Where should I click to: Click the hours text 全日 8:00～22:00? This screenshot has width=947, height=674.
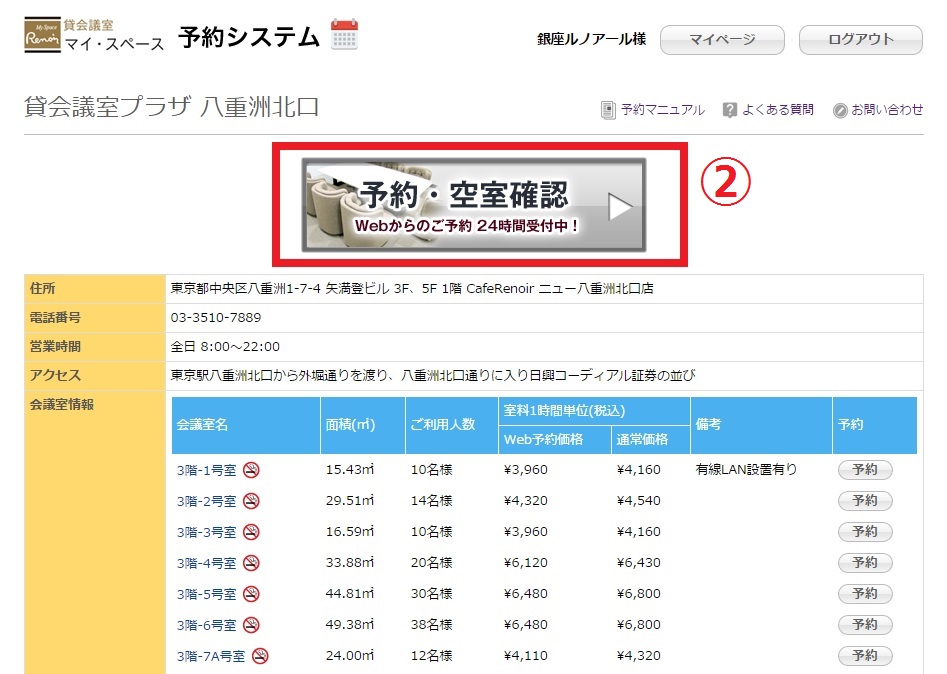(225, 347)
